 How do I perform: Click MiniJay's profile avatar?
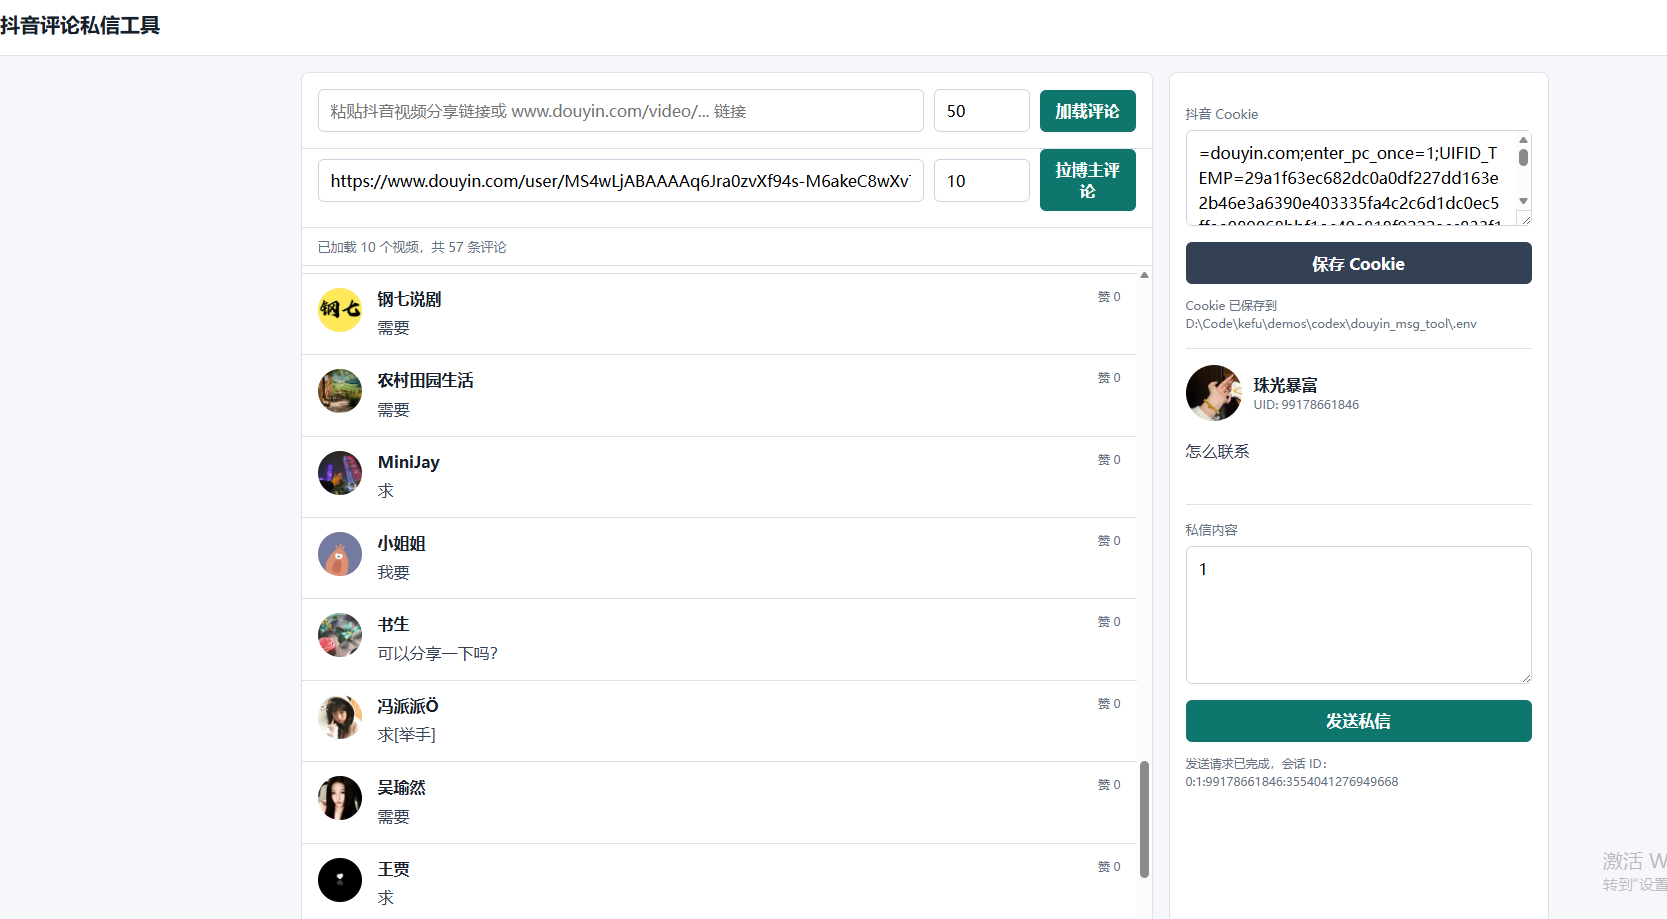pos(340,473)
